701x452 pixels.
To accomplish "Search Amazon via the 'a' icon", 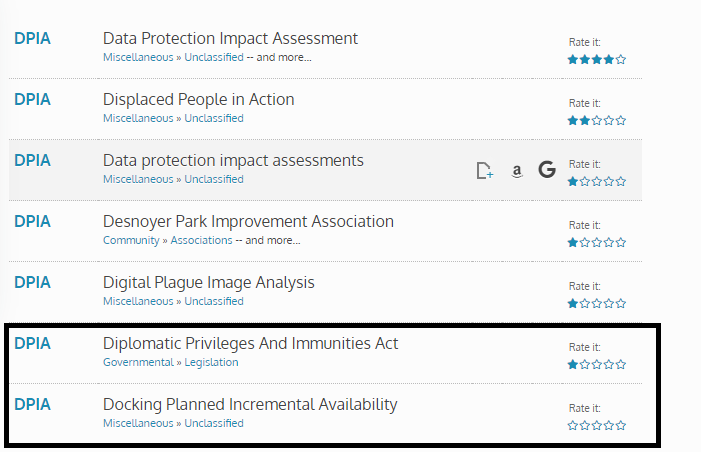I will 517,171.
